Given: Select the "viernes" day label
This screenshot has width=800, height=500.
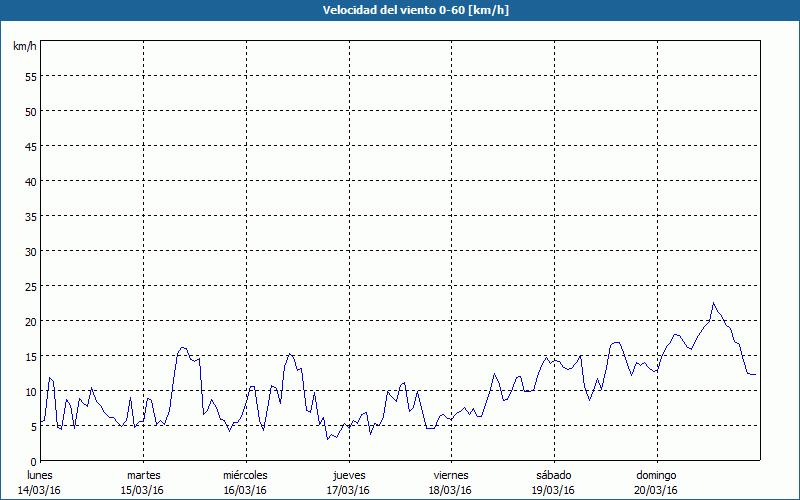Looking at the screenshot, I should [x=450, y=475].
